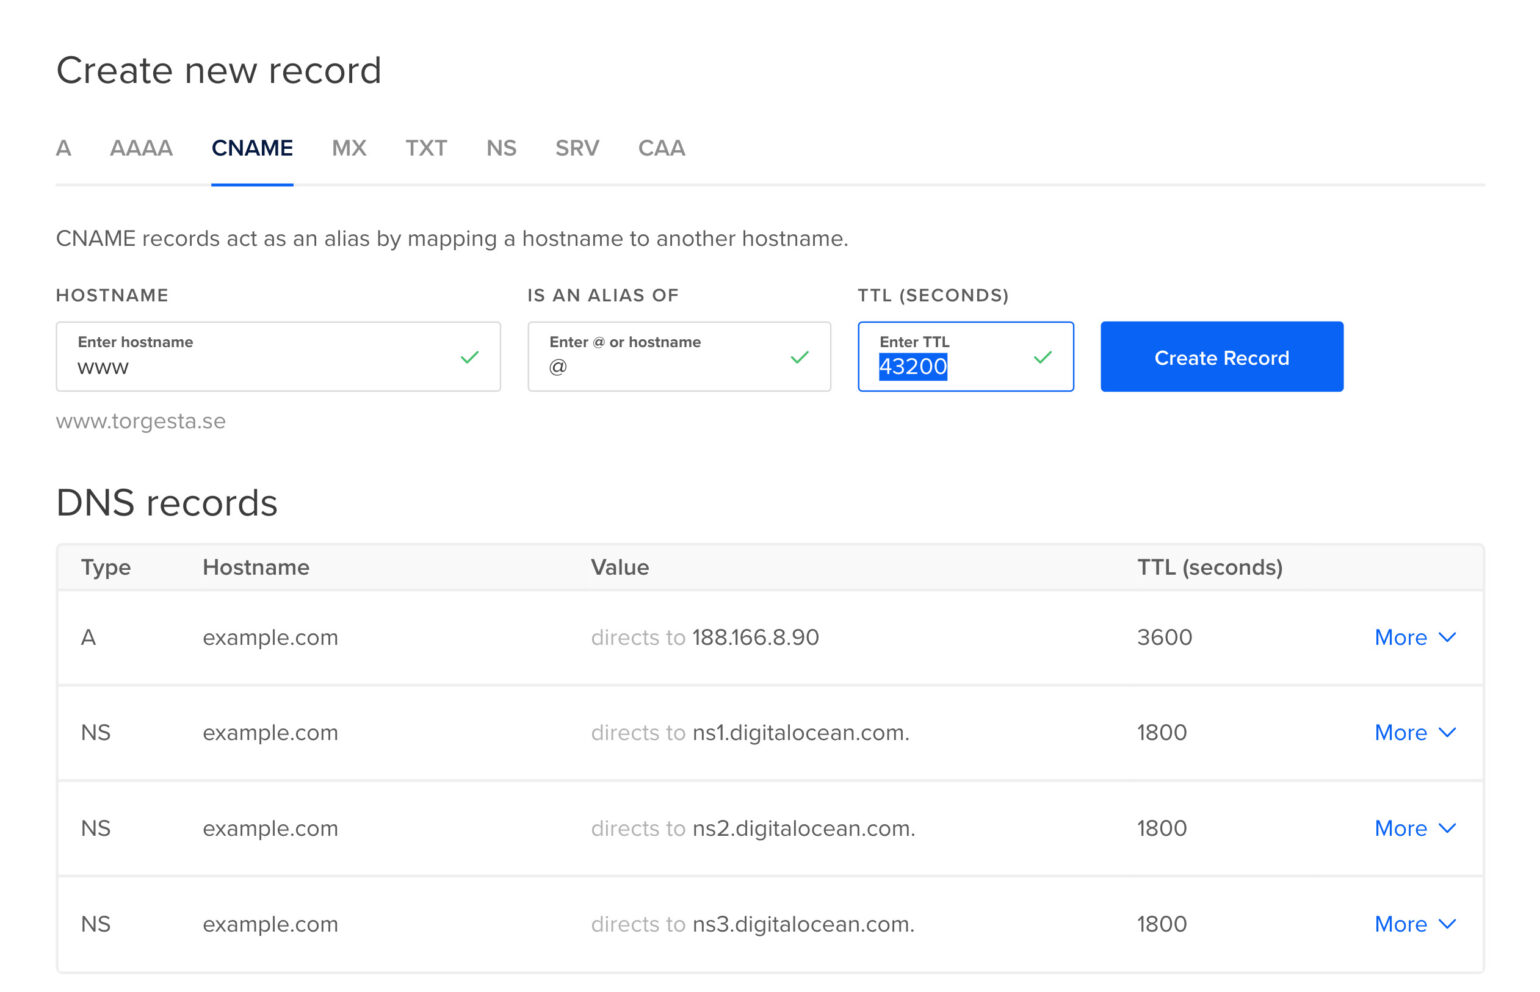Click the 1800 TTL in ns1 row
This screenshot has height=992, width=1540.
pyautogui.click(x=1162, y=732)
